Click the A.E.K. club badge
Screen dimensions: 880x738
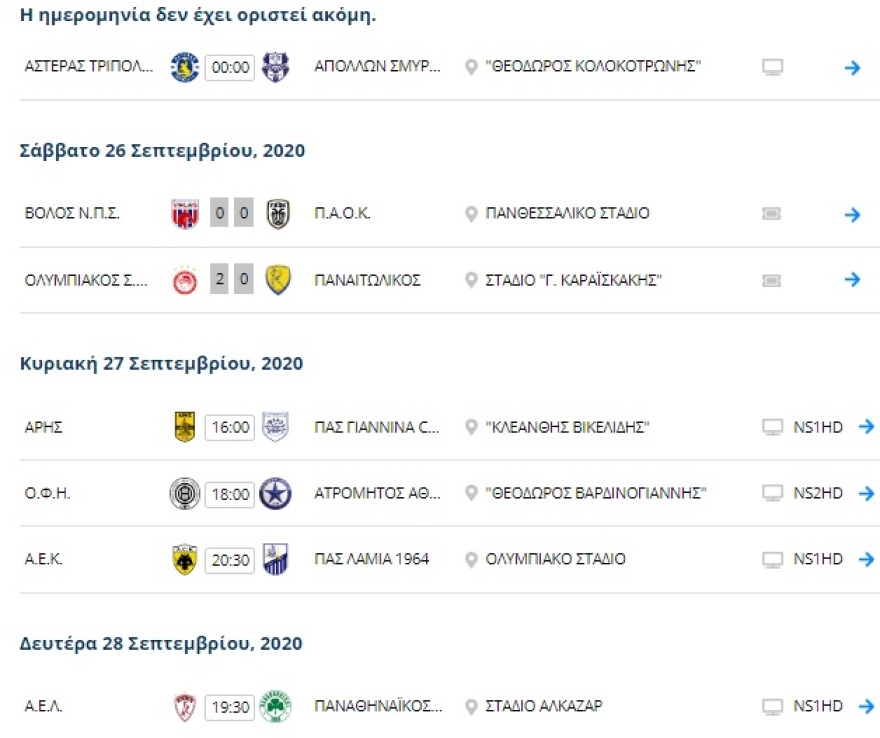[x=185, y=561]
